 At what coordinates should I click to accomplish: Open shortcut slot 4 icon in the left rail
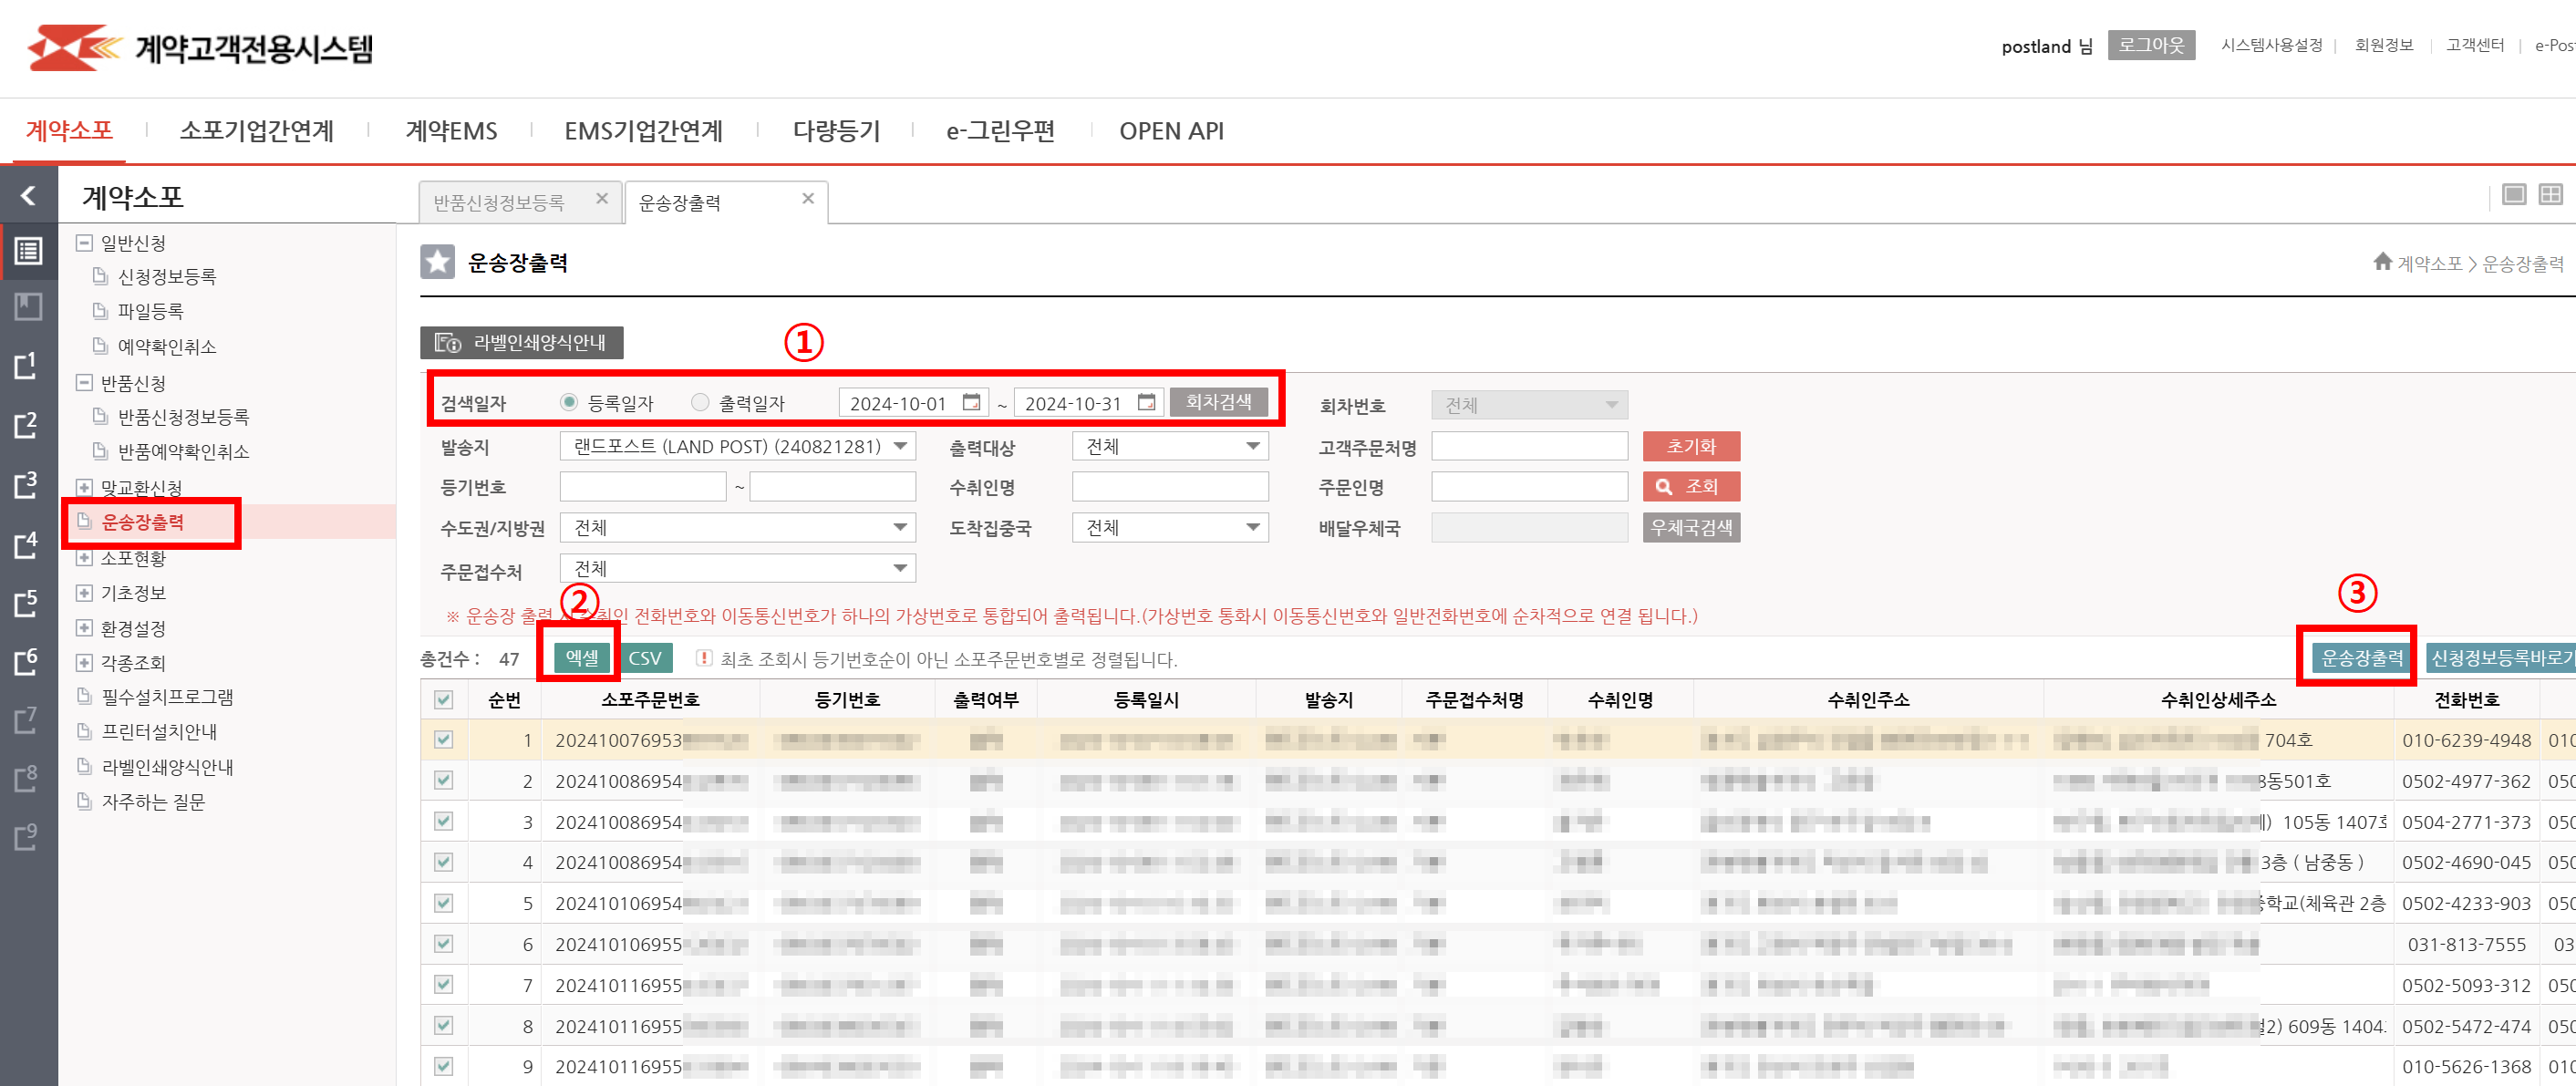26,545
